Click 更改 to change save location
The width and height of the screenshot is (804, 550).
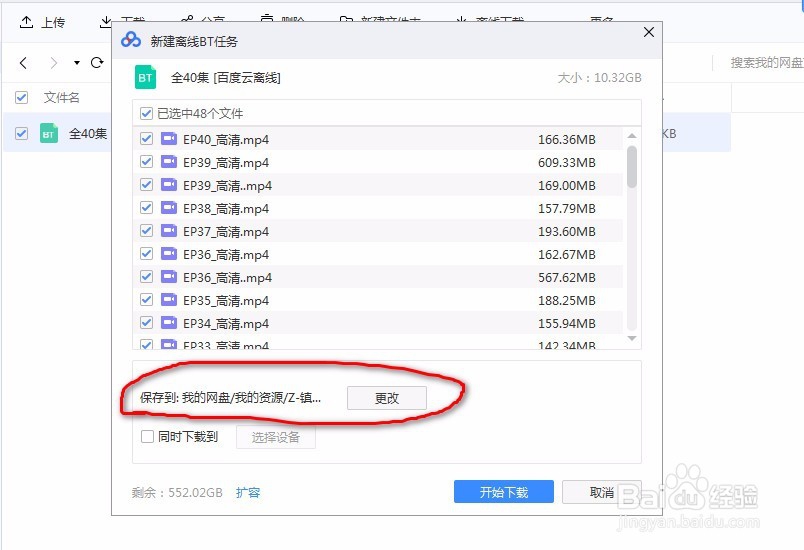pos(387,398)
